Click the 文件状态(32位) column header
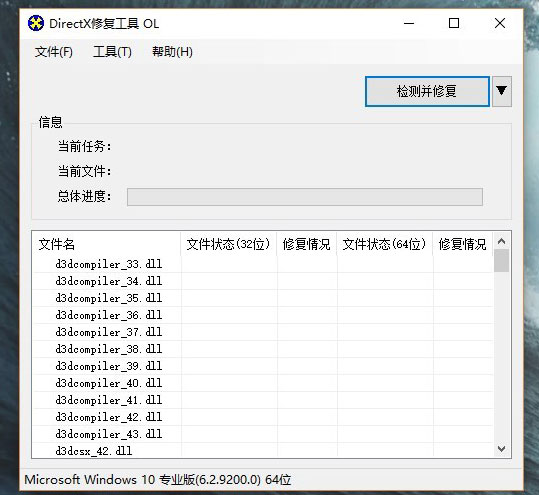The image size is (539, 495). tap(229, 244)
